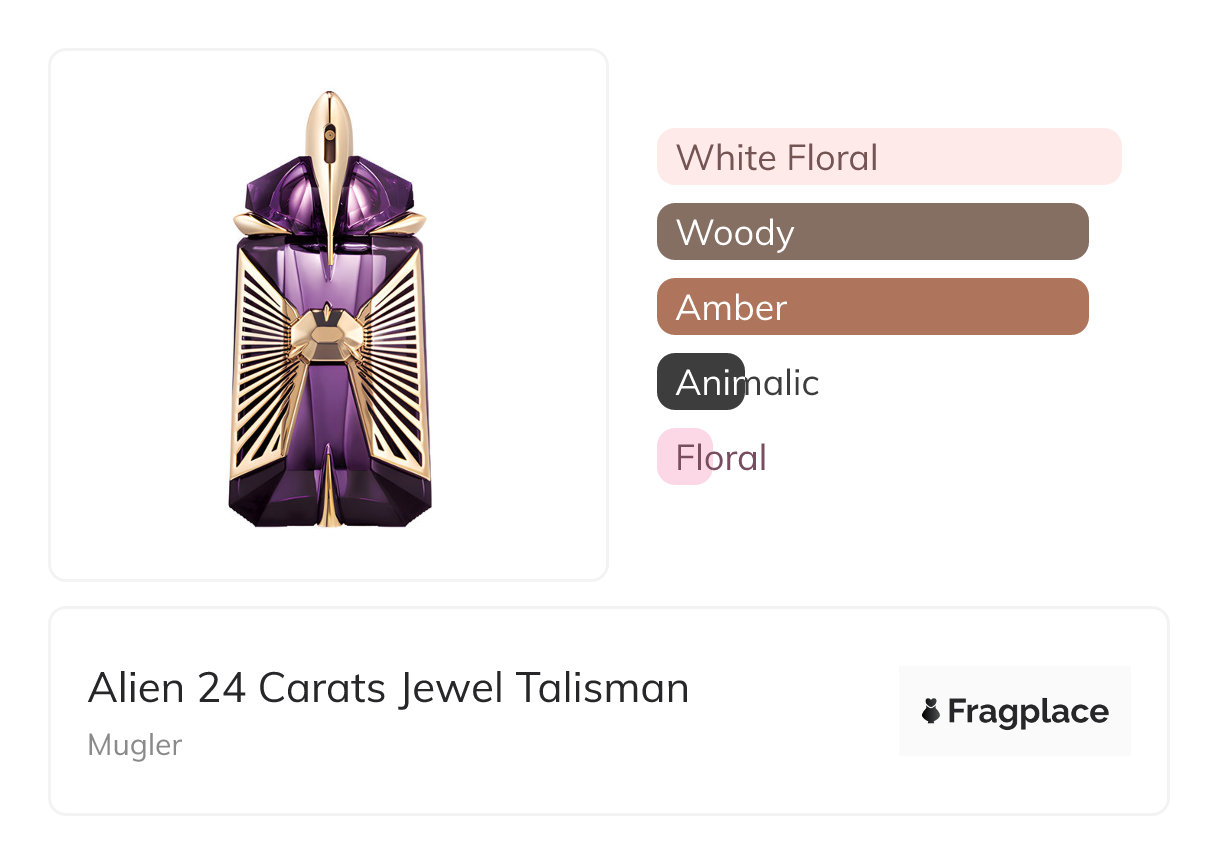Click the Fragplace wordmark text
1218x864 pixels.
(x=1028, y=711)
